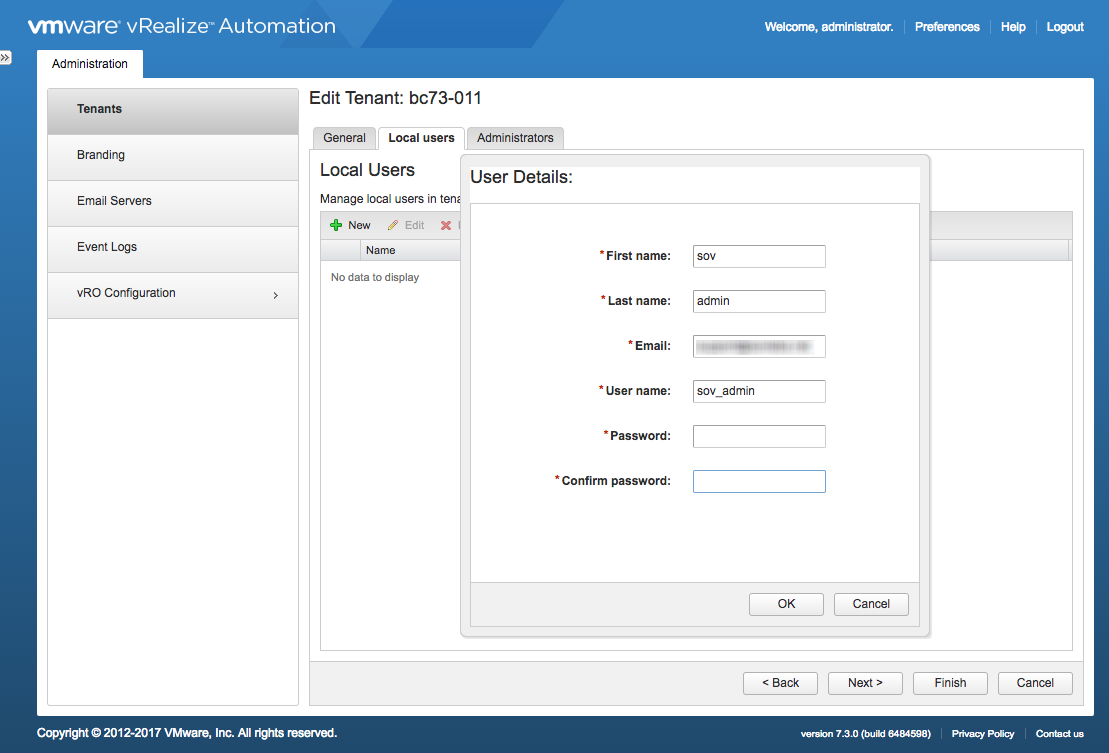
Task: Open the Help link
Action: pos(1013,27)
